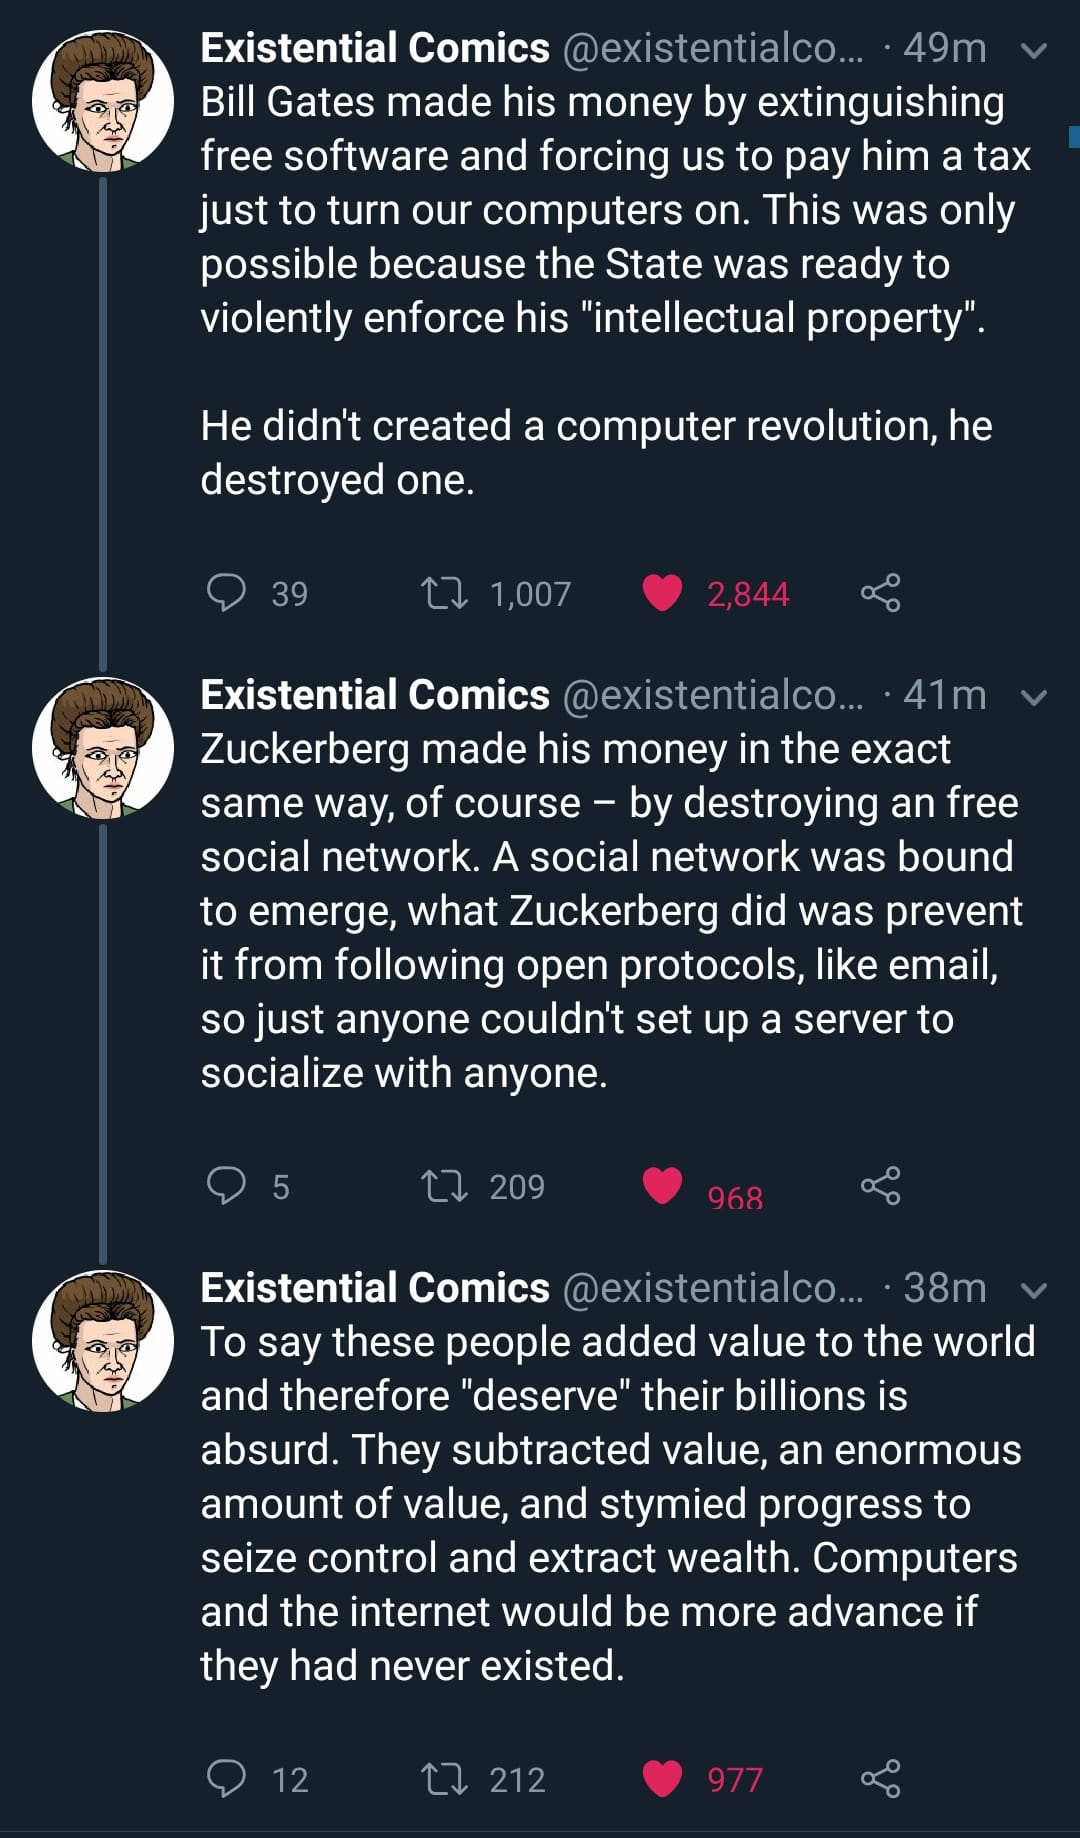Toggle the heart on the 977-likes tweet
This screenshot has height=1838, width=1080.
[x=662, y=1778]
